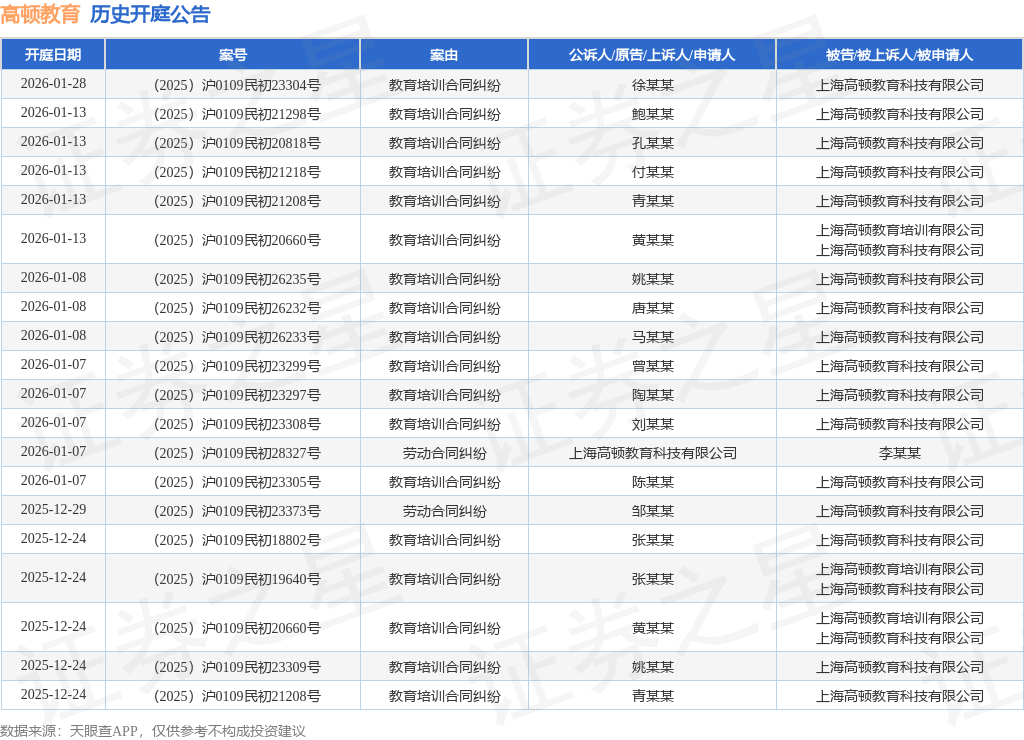Select case number 沪0109民初23305号
Image resolution: width=1024 pixels, height=740 pixels.
[237, 482]
